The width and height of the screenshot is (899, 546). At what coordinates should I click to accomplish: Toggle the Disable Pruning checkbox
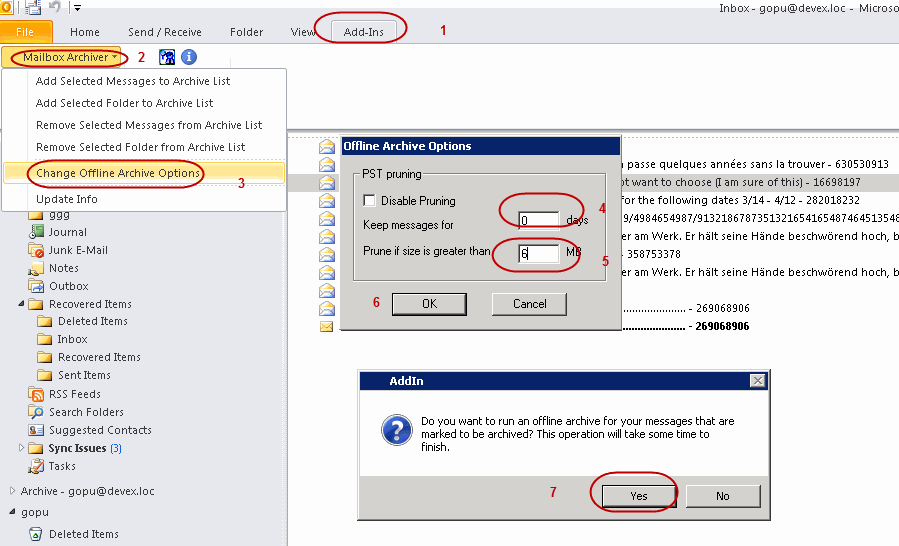[369, 201]
